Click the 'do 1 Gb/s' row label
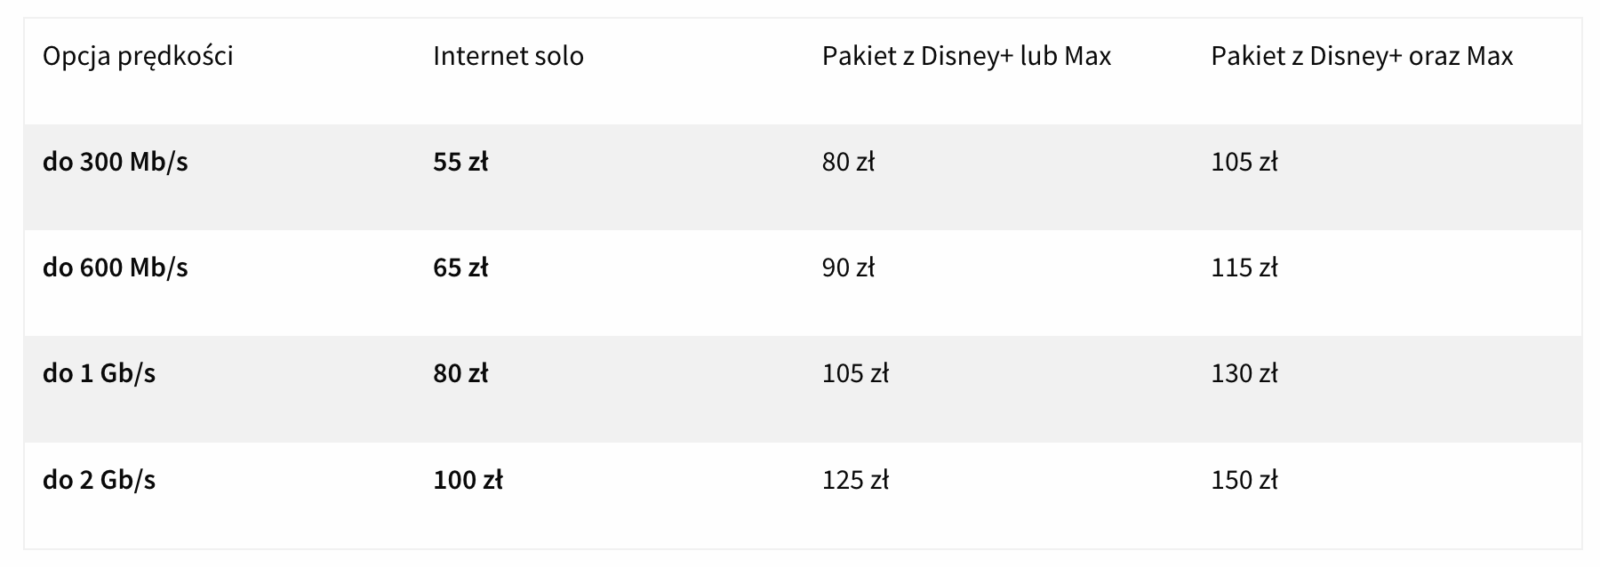 coord(99,374)
